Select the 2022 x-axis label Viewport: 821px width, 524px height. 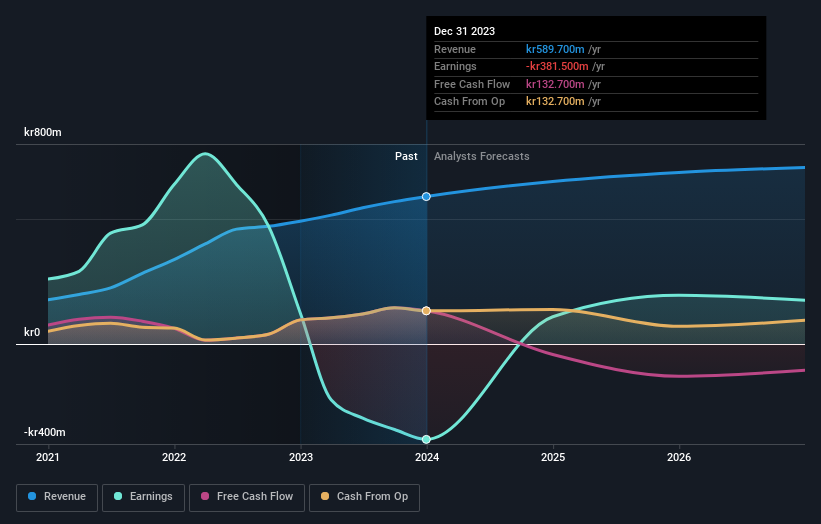tap(174, 458)
